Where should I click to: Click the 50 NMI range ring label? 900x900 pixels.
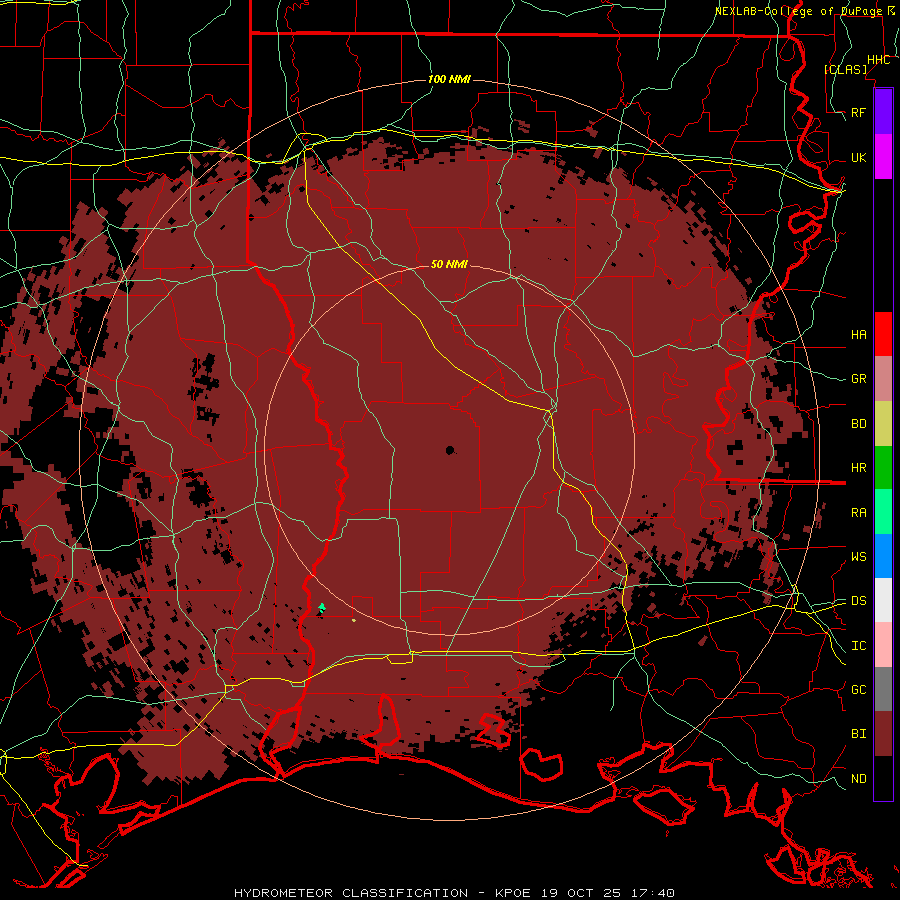[449, 264]
